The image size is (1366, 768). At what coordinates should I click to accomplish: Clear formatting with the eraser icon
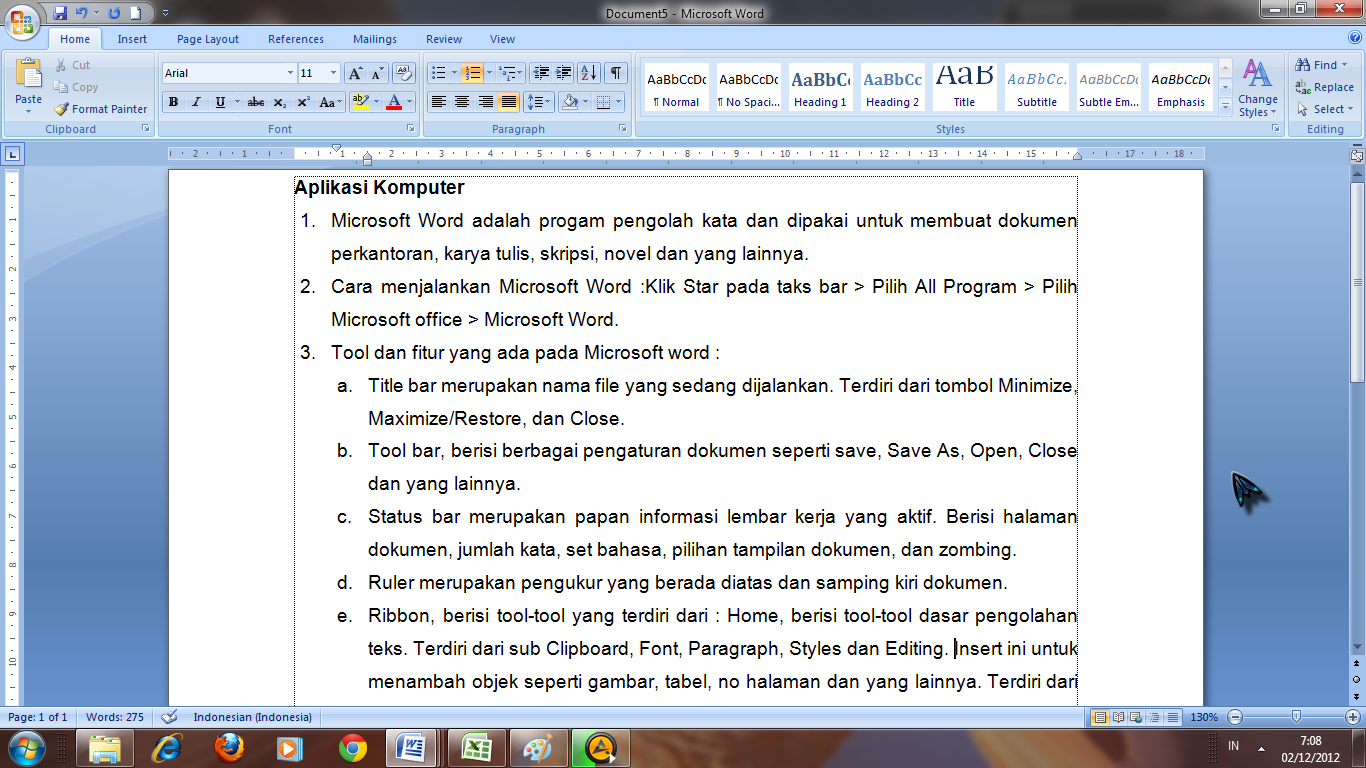[x=403, y=72]
